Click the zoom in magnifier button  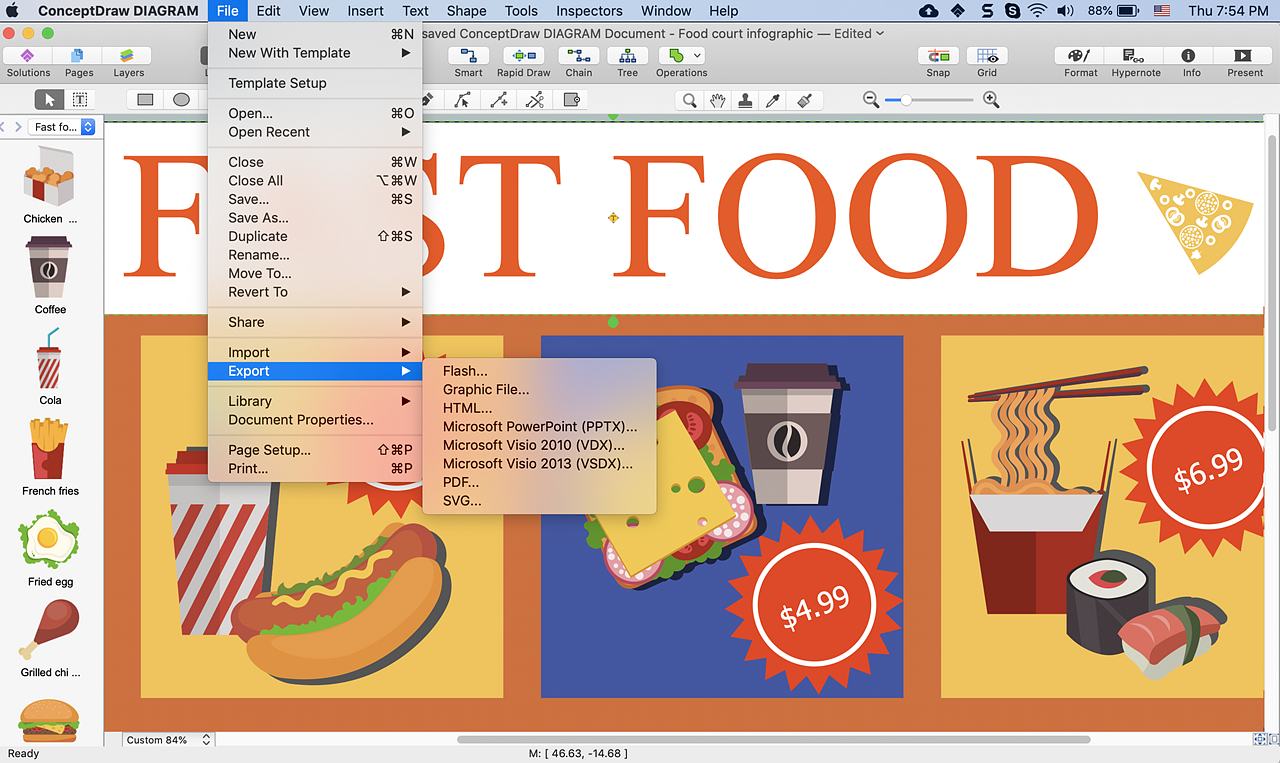991,100
